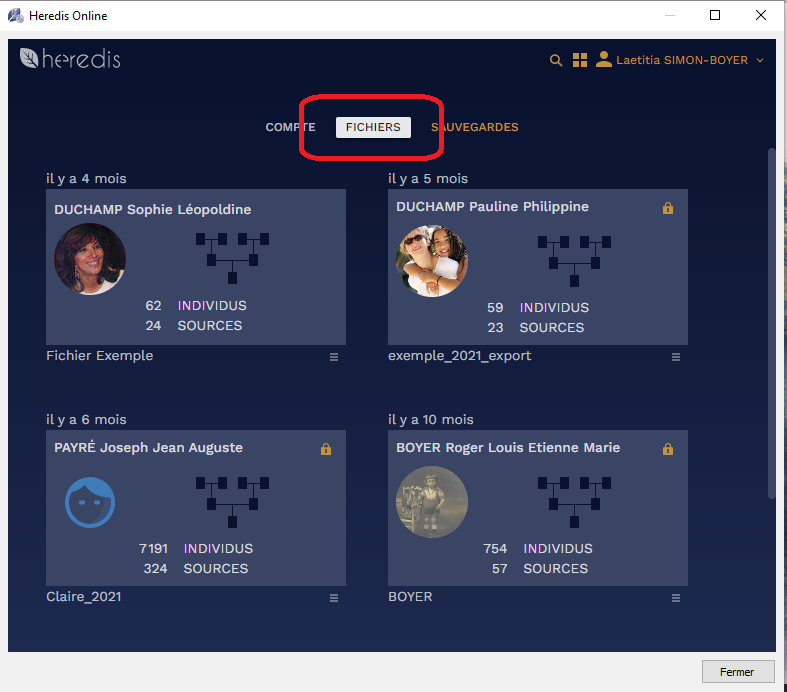
Task: Maximize the Heredis Online window
Action: pos(715,15)
